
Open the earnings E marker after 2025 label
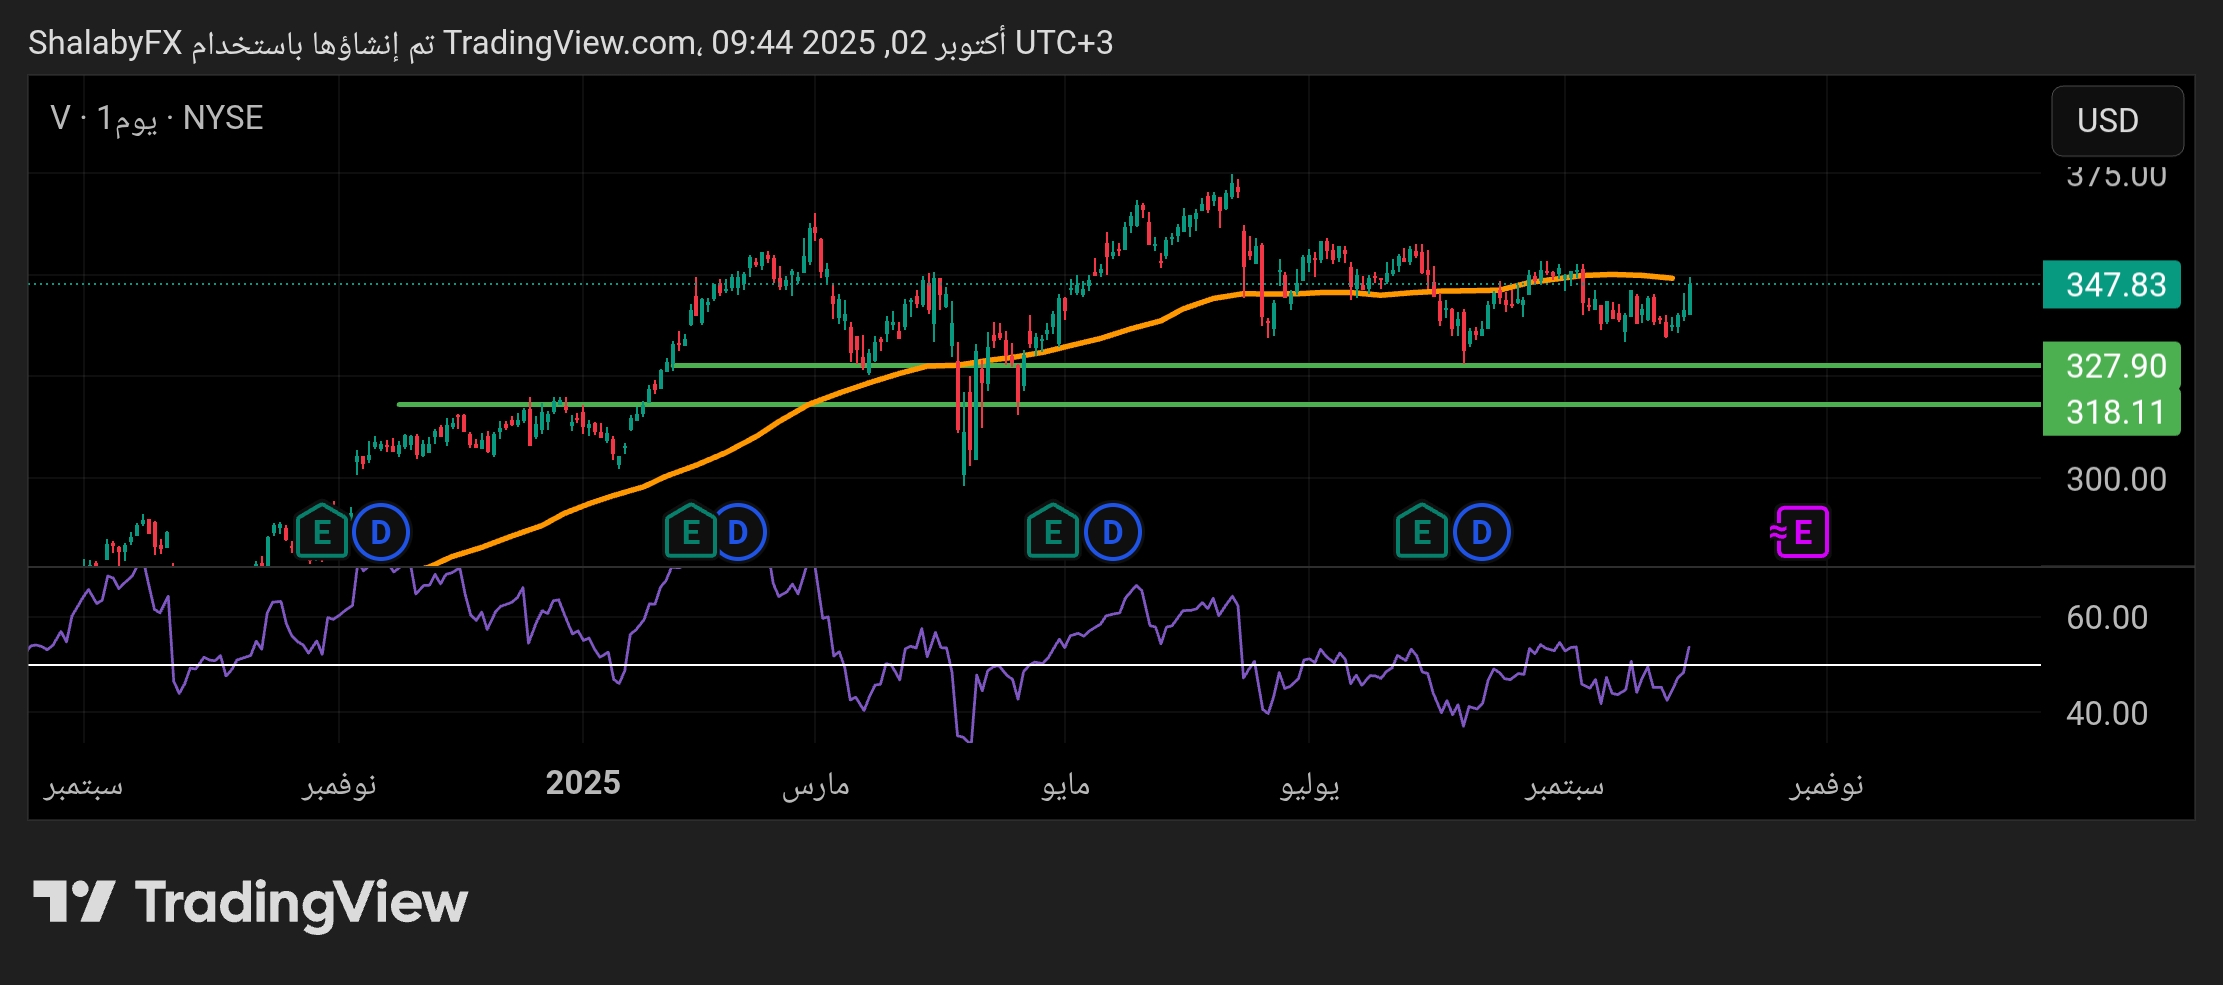coord(690,532)
